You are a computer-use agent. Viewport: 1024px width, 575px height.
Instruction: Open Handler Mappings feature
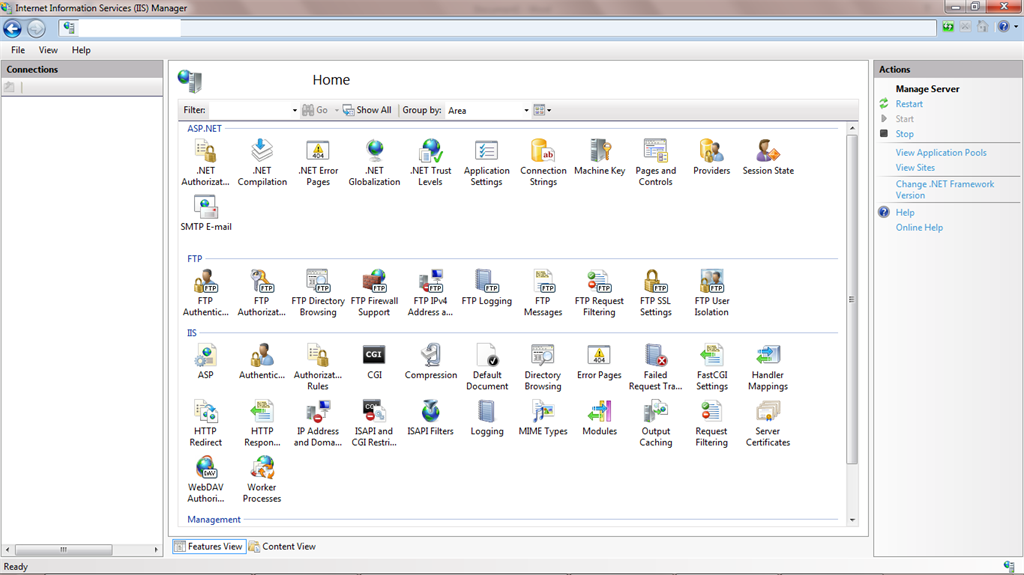coord(768,367)
